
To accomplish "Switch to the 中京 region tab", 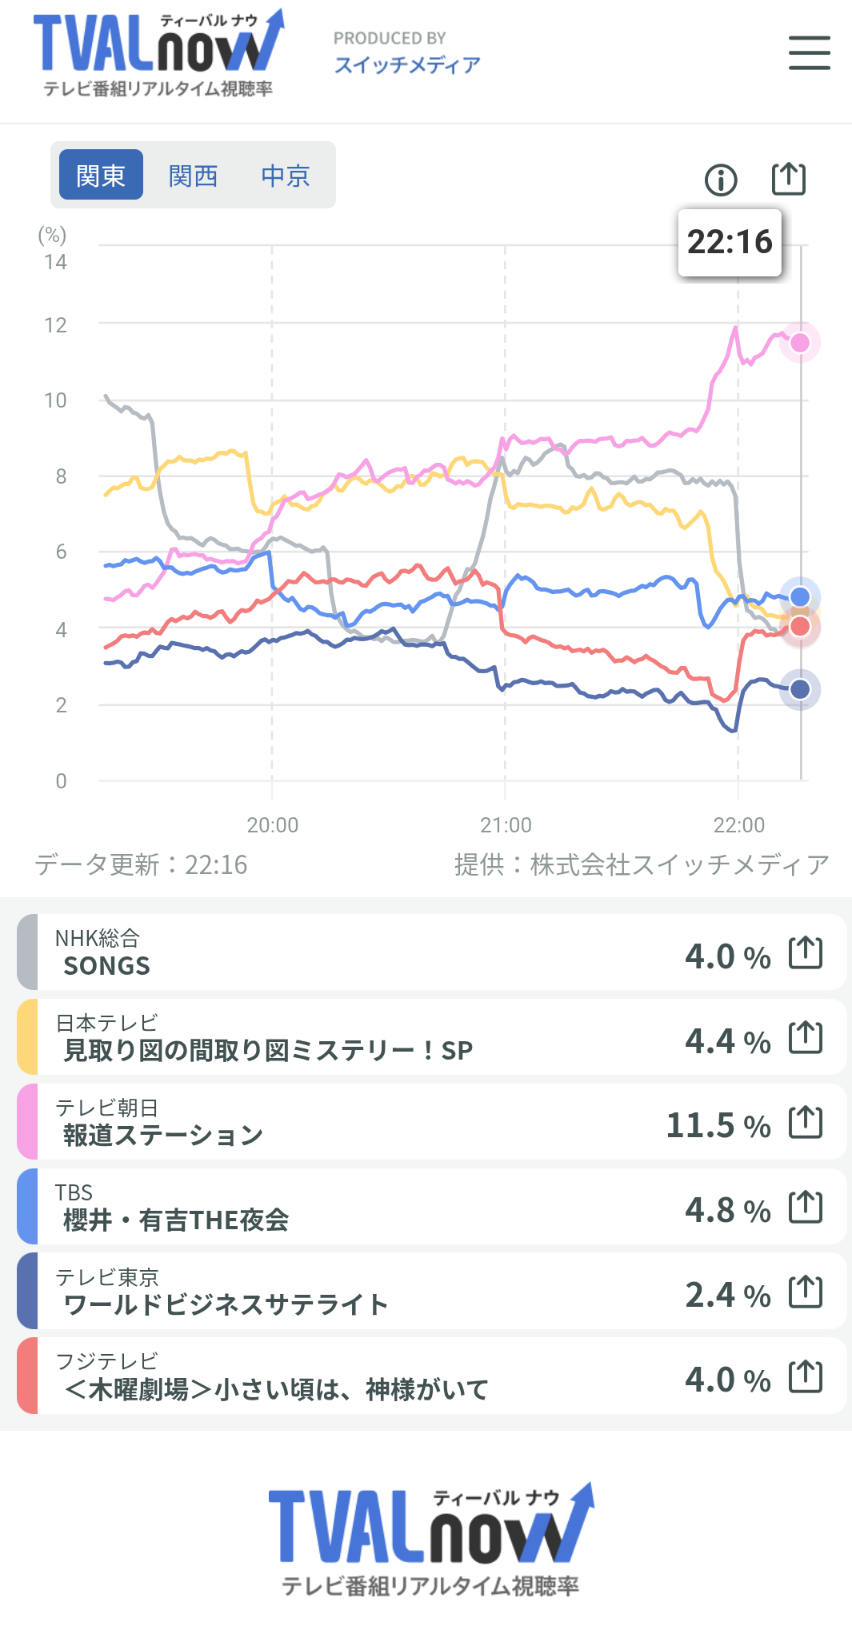I will click(x=285, y=176).
